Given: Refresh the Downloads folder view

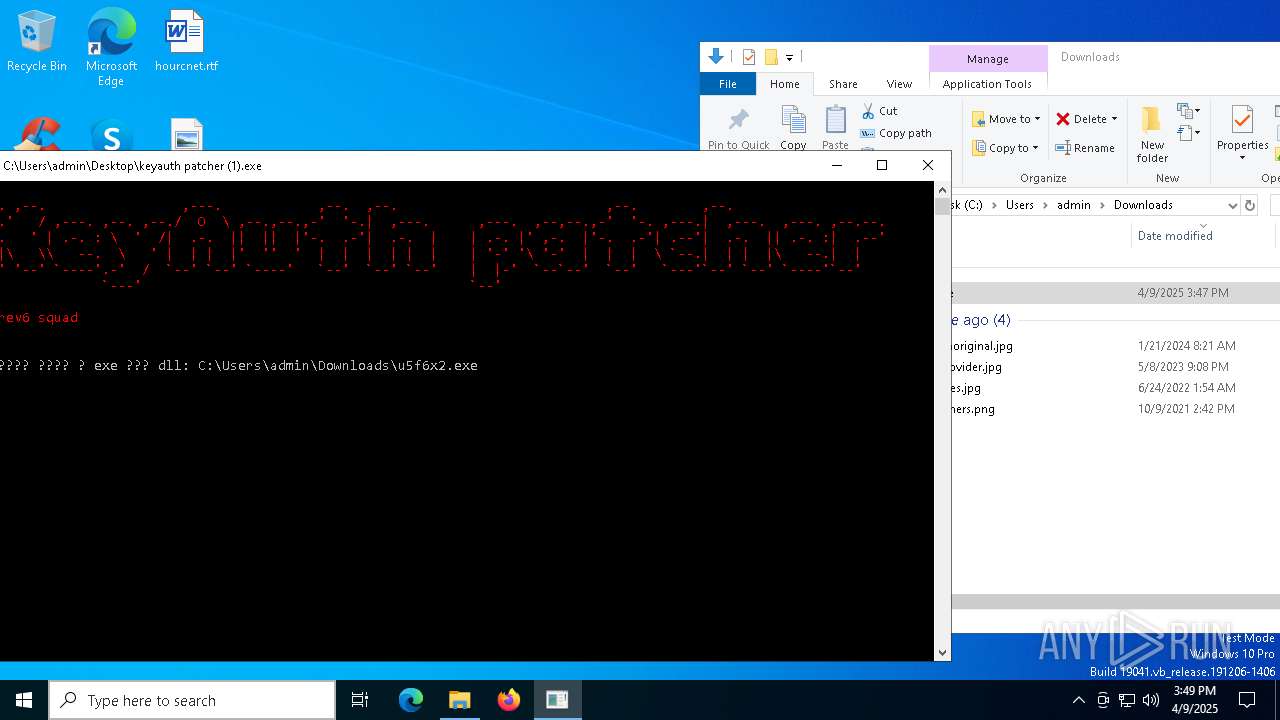Looking at the screenshot, I should pyautogui.click(x=1249, y=205).
